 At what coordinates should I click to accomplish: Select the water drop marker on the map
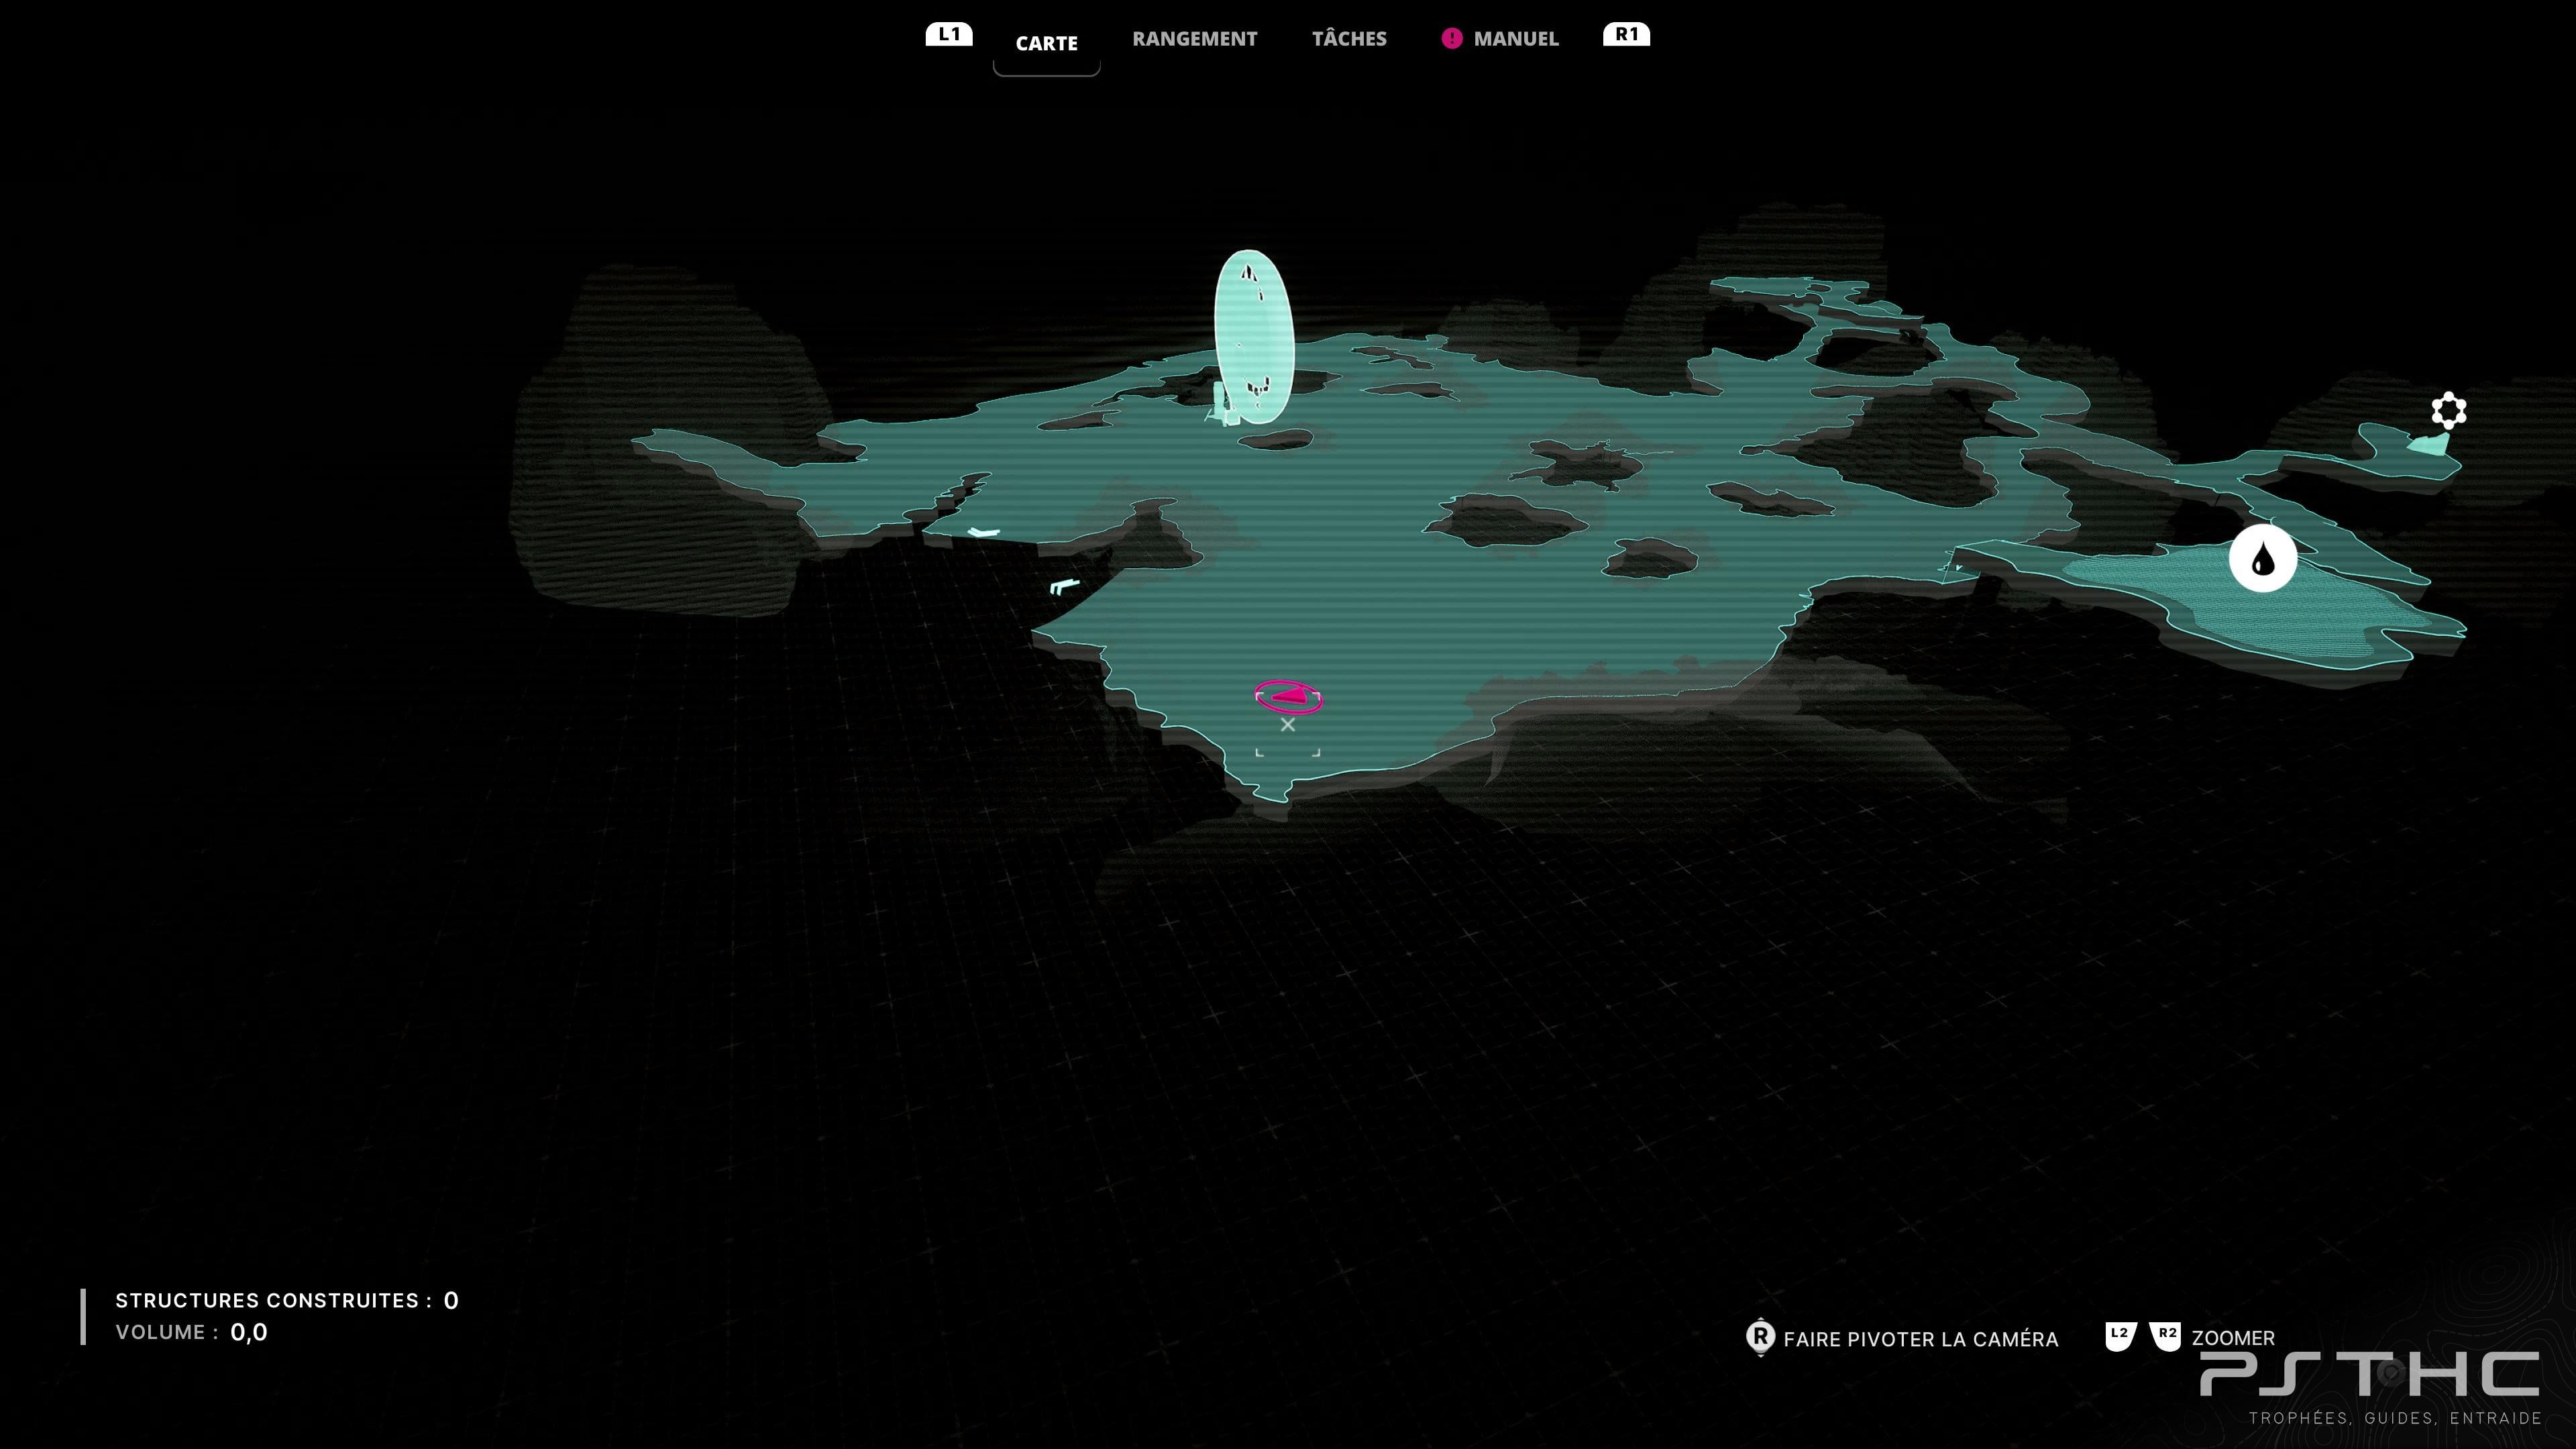[x=2262, y=559]
